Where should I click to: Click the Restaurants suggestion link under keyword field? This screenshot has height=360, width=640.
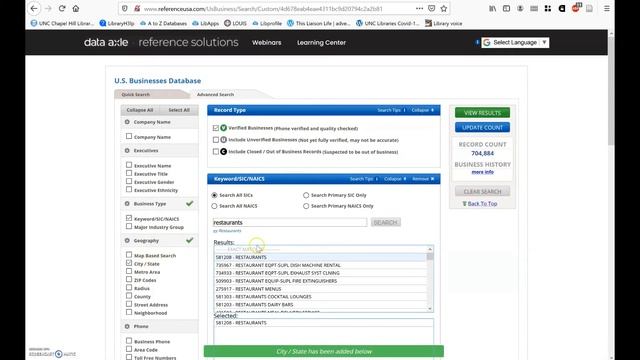click(230, 231)
